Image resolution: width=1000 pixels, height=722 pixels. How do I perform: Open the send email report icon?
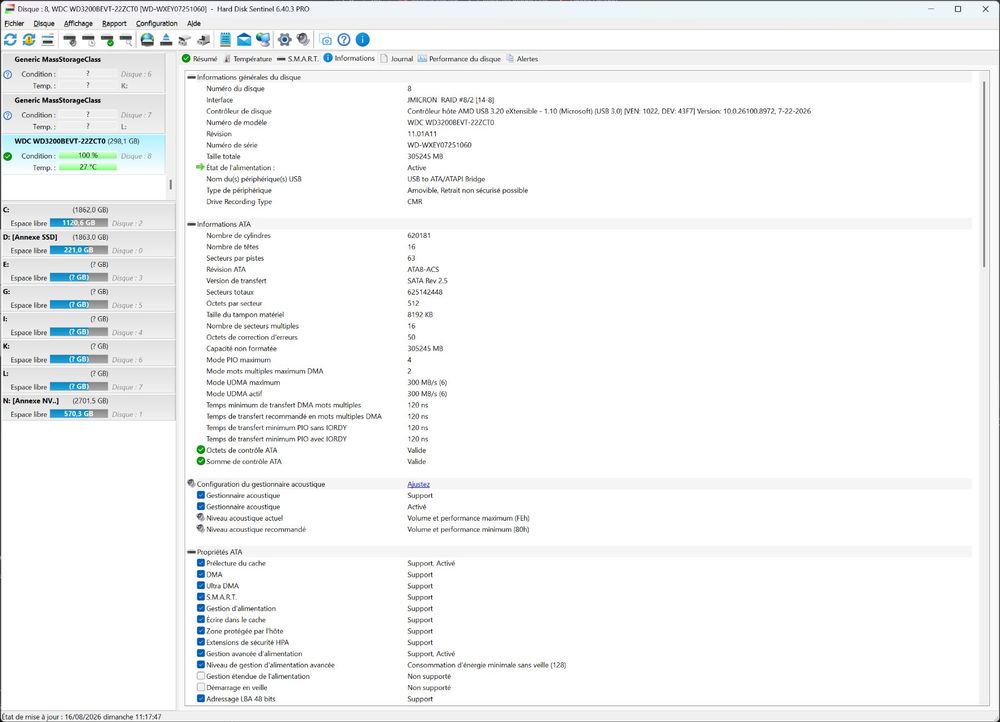(244, 40)
